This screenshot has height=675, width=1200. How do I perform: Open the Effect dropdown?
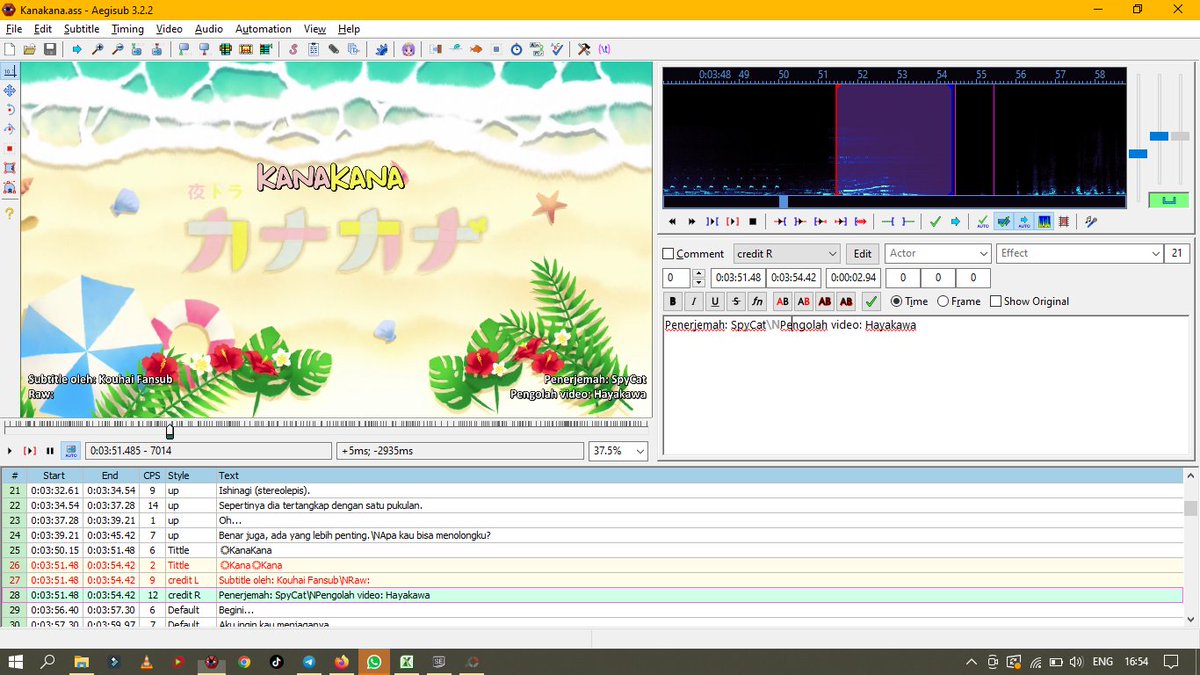tap(1079, 254)
